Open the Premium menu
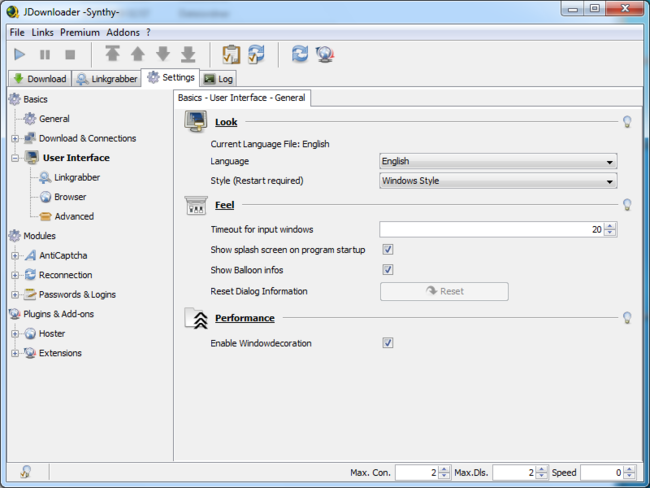 pyautogui.click(x=80, y=32)
